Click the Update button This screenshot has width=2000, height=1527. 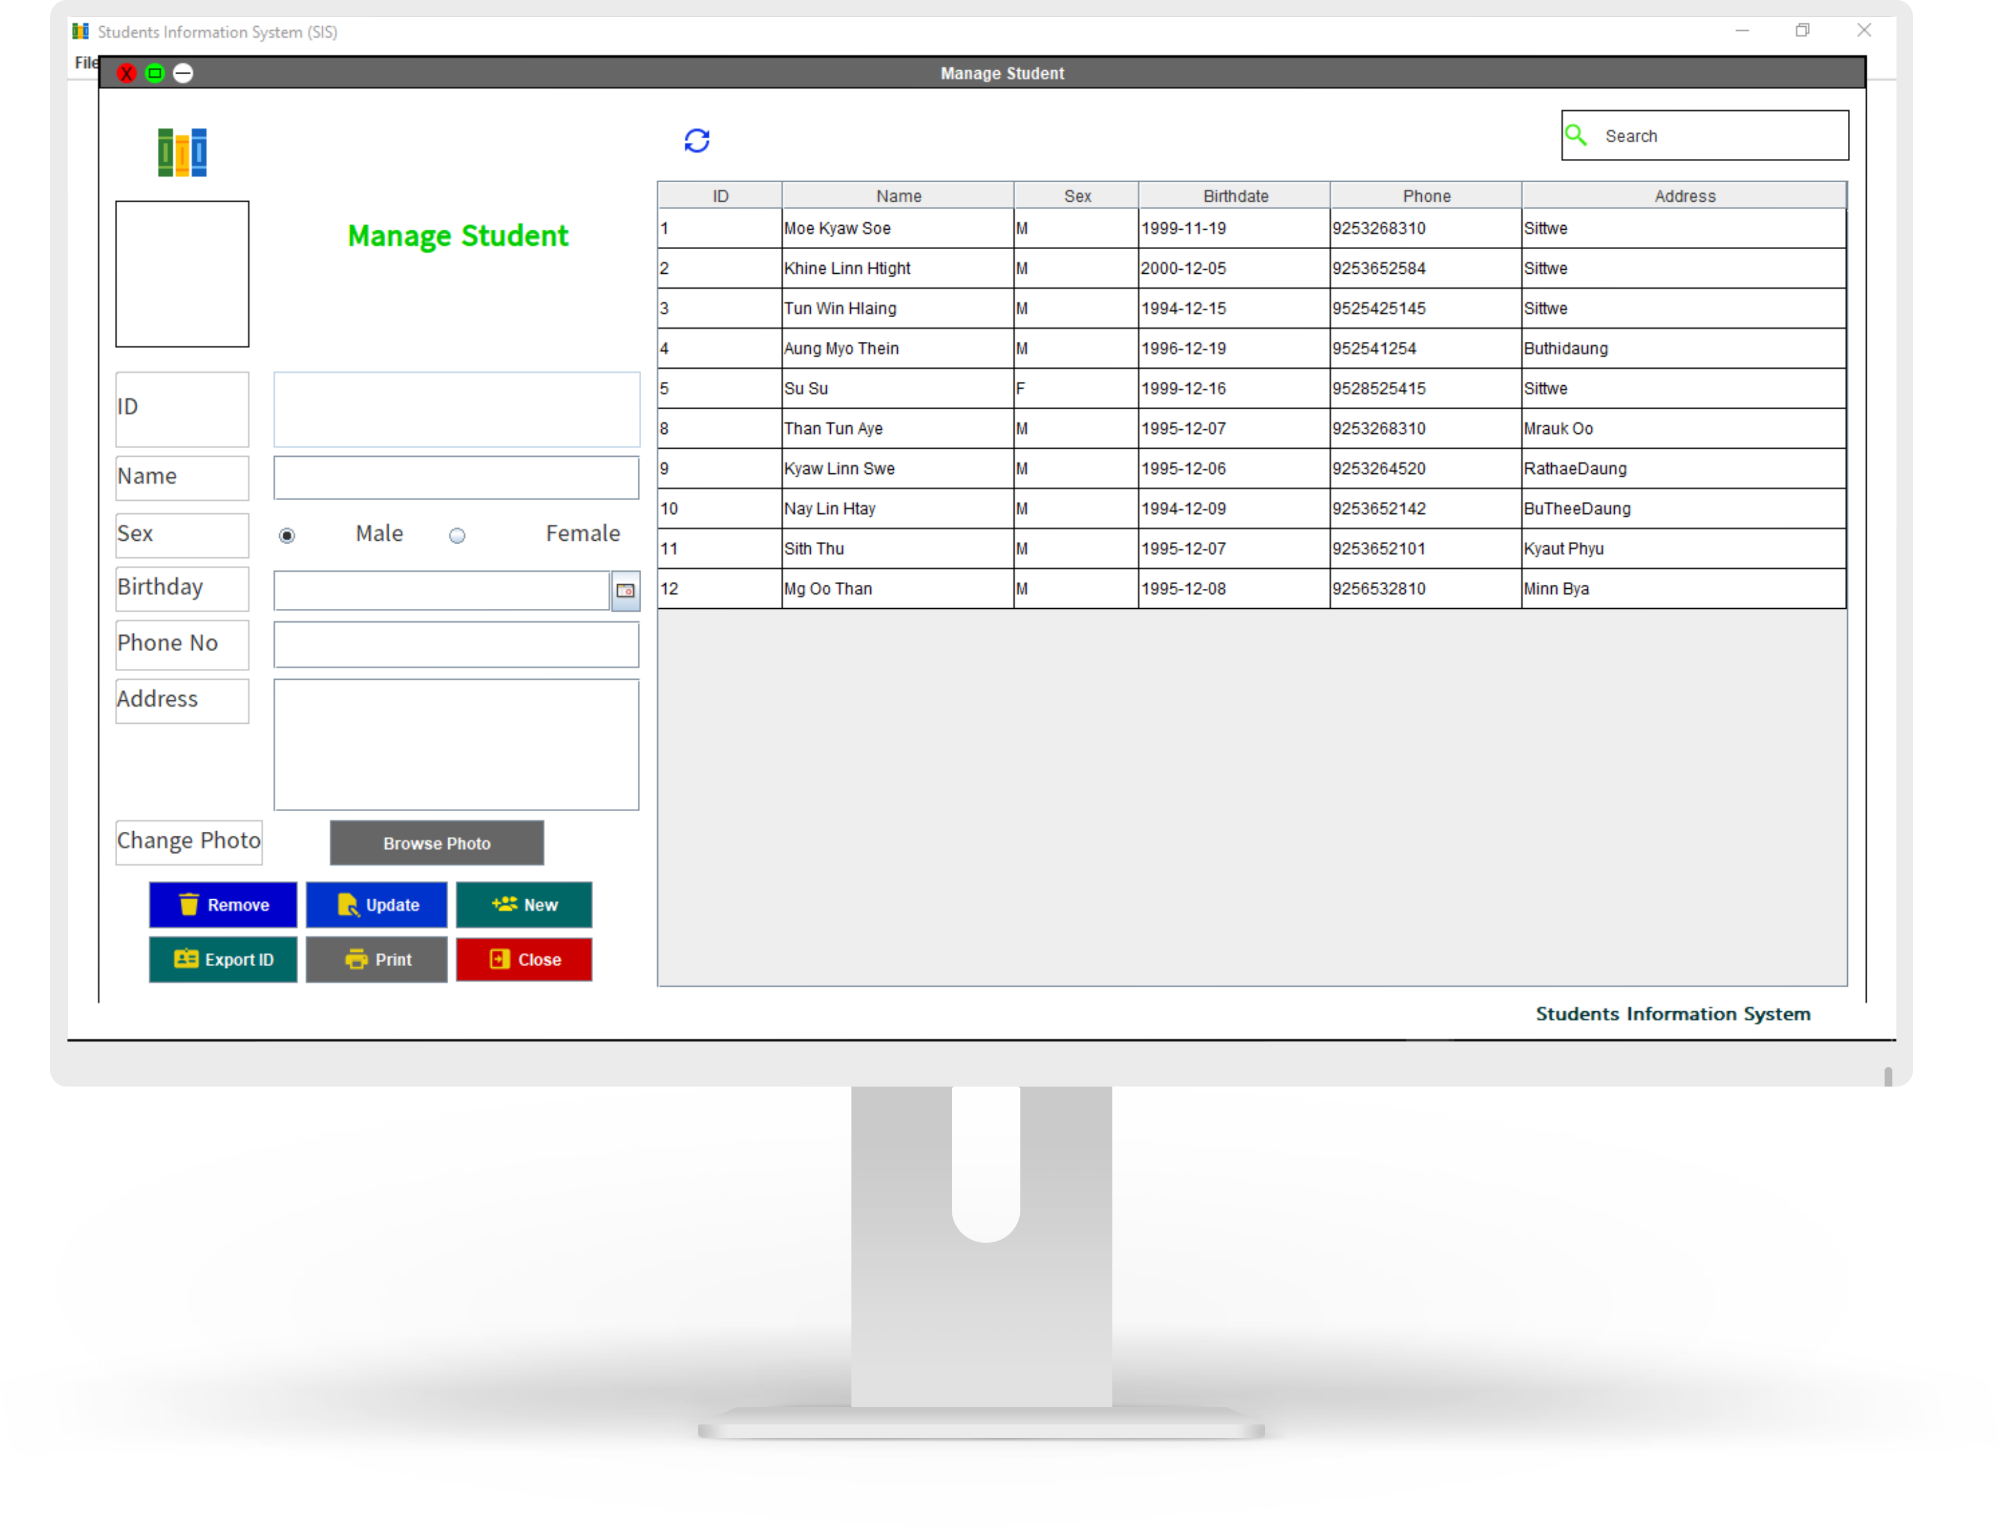376,904
